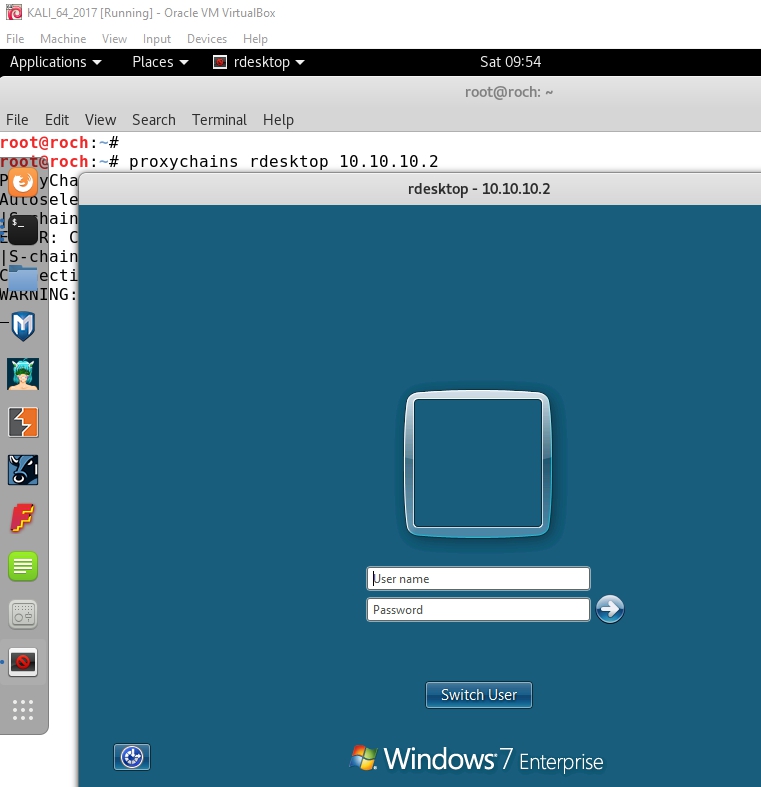This screenshot has width=761, height=787.
Task: Open the Applications menu
Action: (x=55, y=62)
